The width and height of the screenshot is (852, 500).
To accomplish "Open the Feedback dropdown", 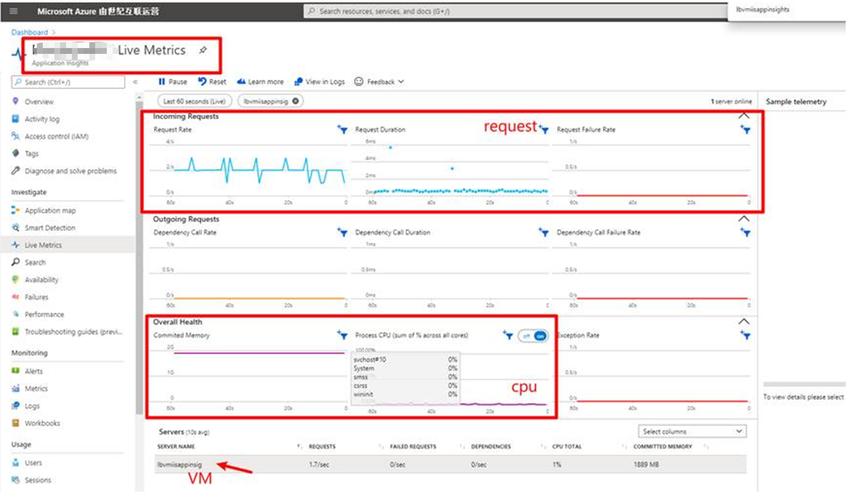I will click(379, 82).
